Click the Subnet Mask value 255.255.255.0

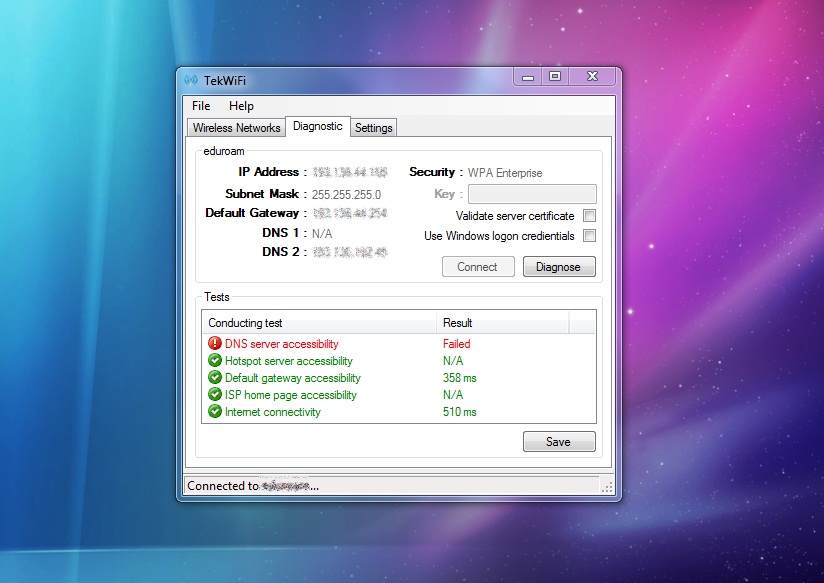coord(346,195)
